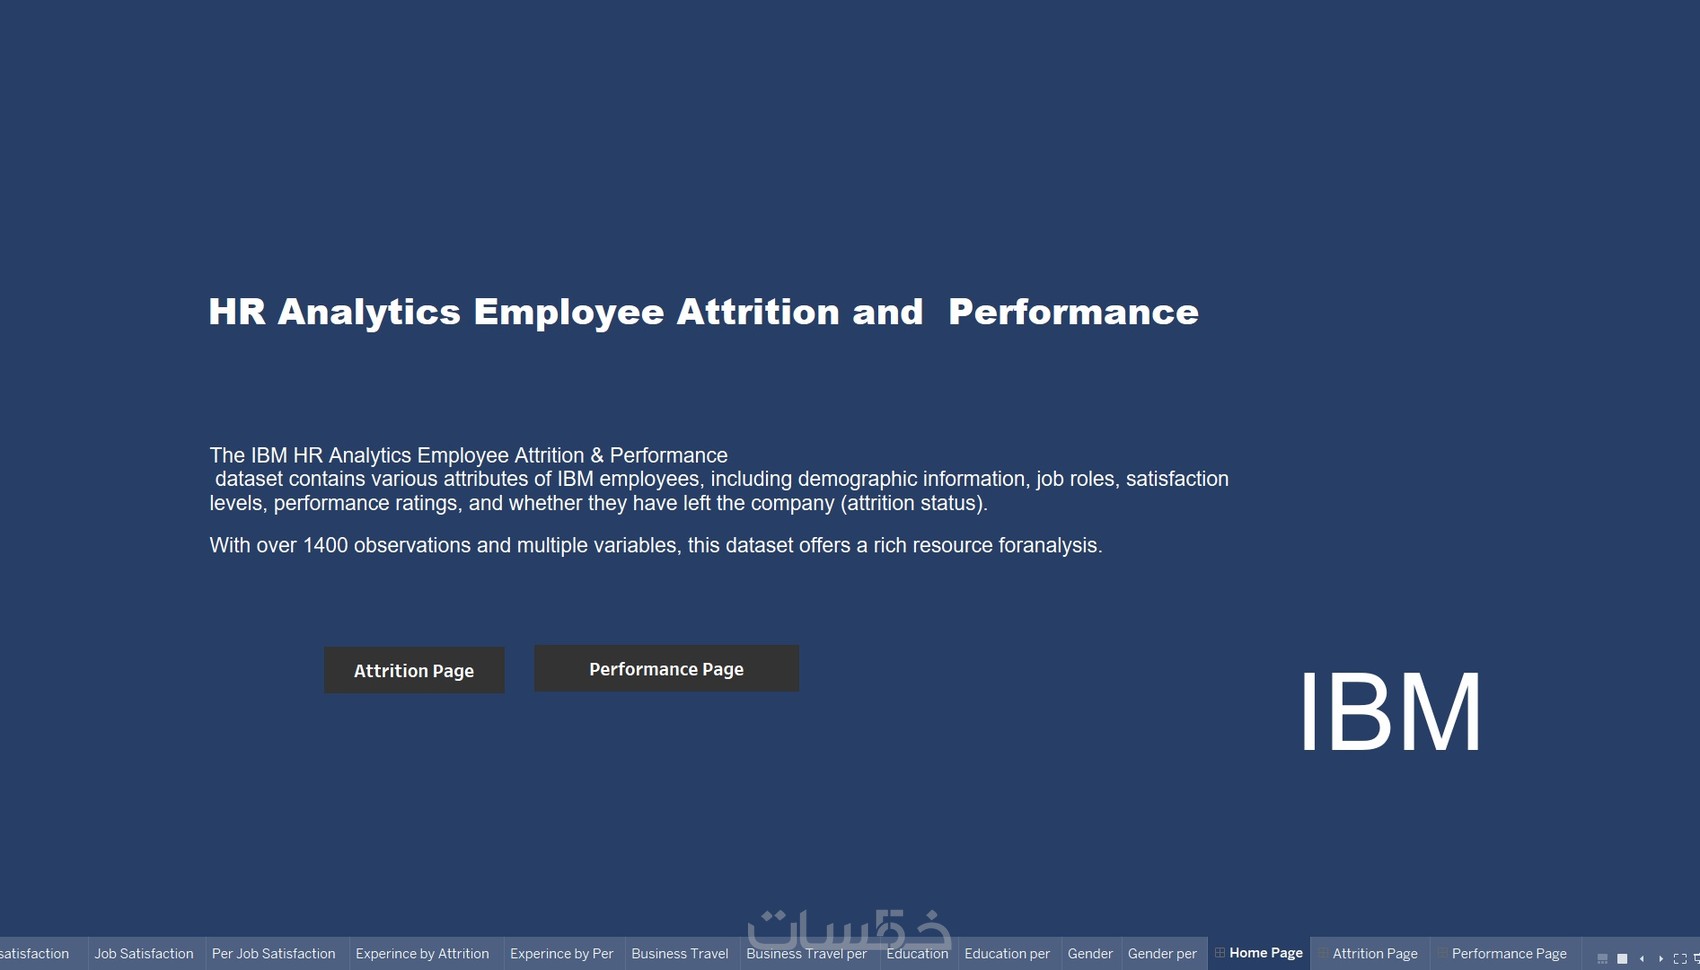Click the large IBM logo text
The width and height of the screenshot is (1700, 970).
tap(1390, 712)
